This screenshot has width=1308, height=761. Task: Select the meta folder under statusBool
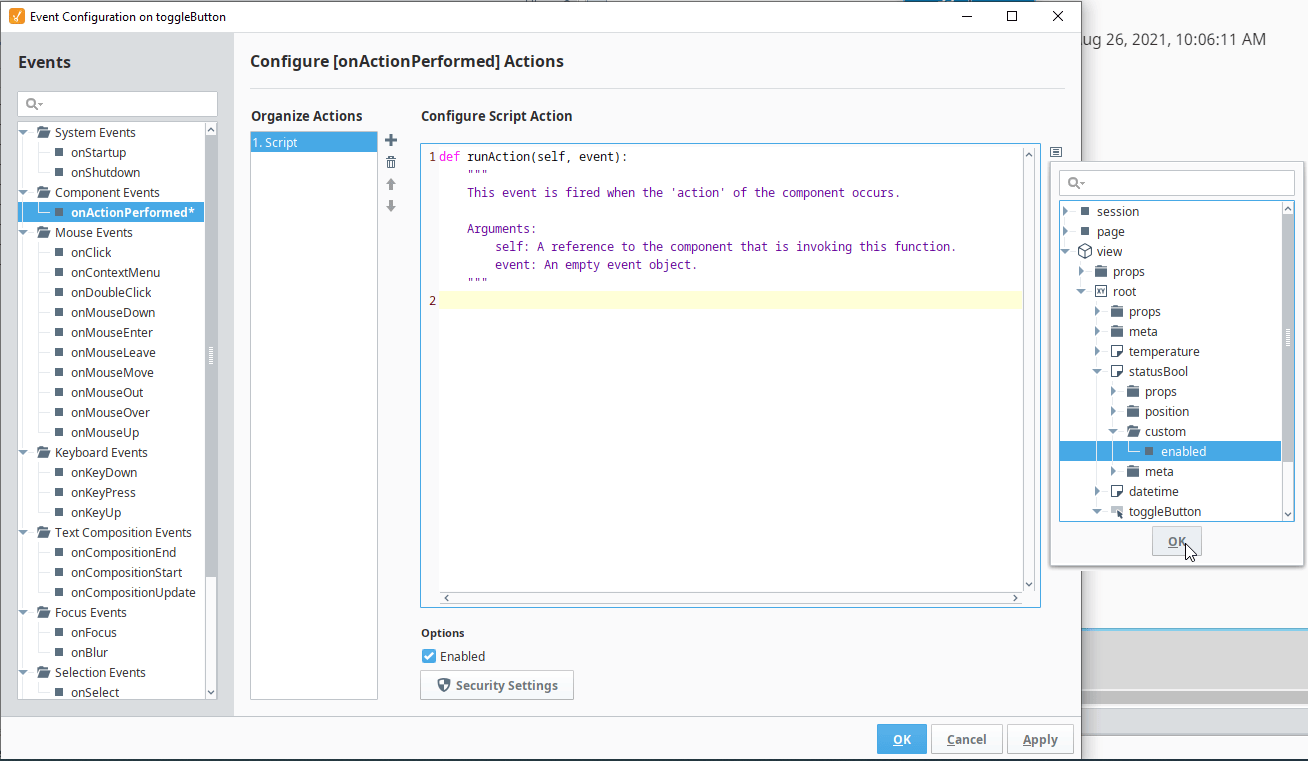tap(1159, 472)
